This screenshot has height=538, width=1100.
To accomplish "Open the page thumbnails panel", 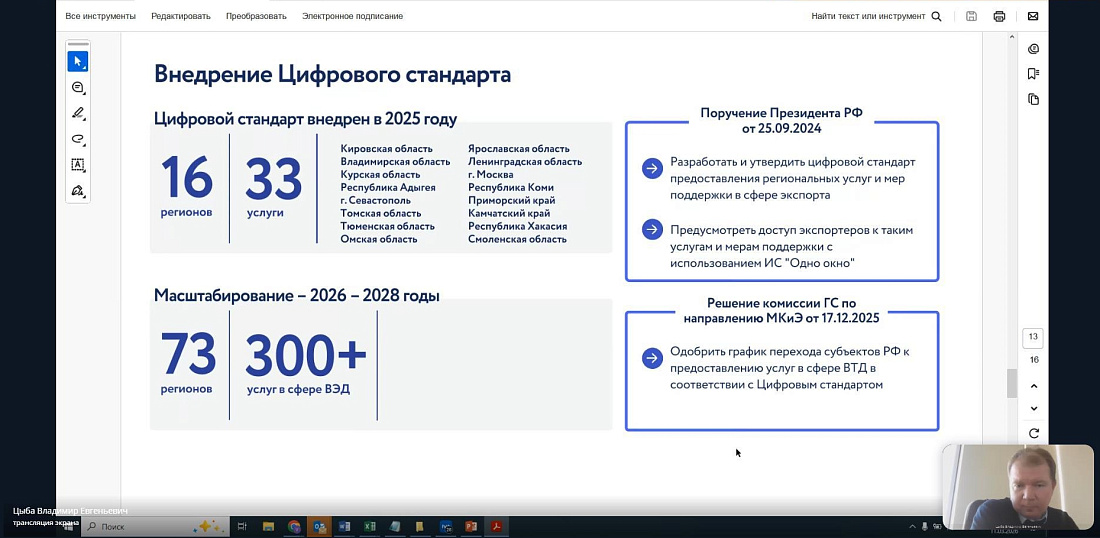I will pyautogui.click(x=1033, y=99).
